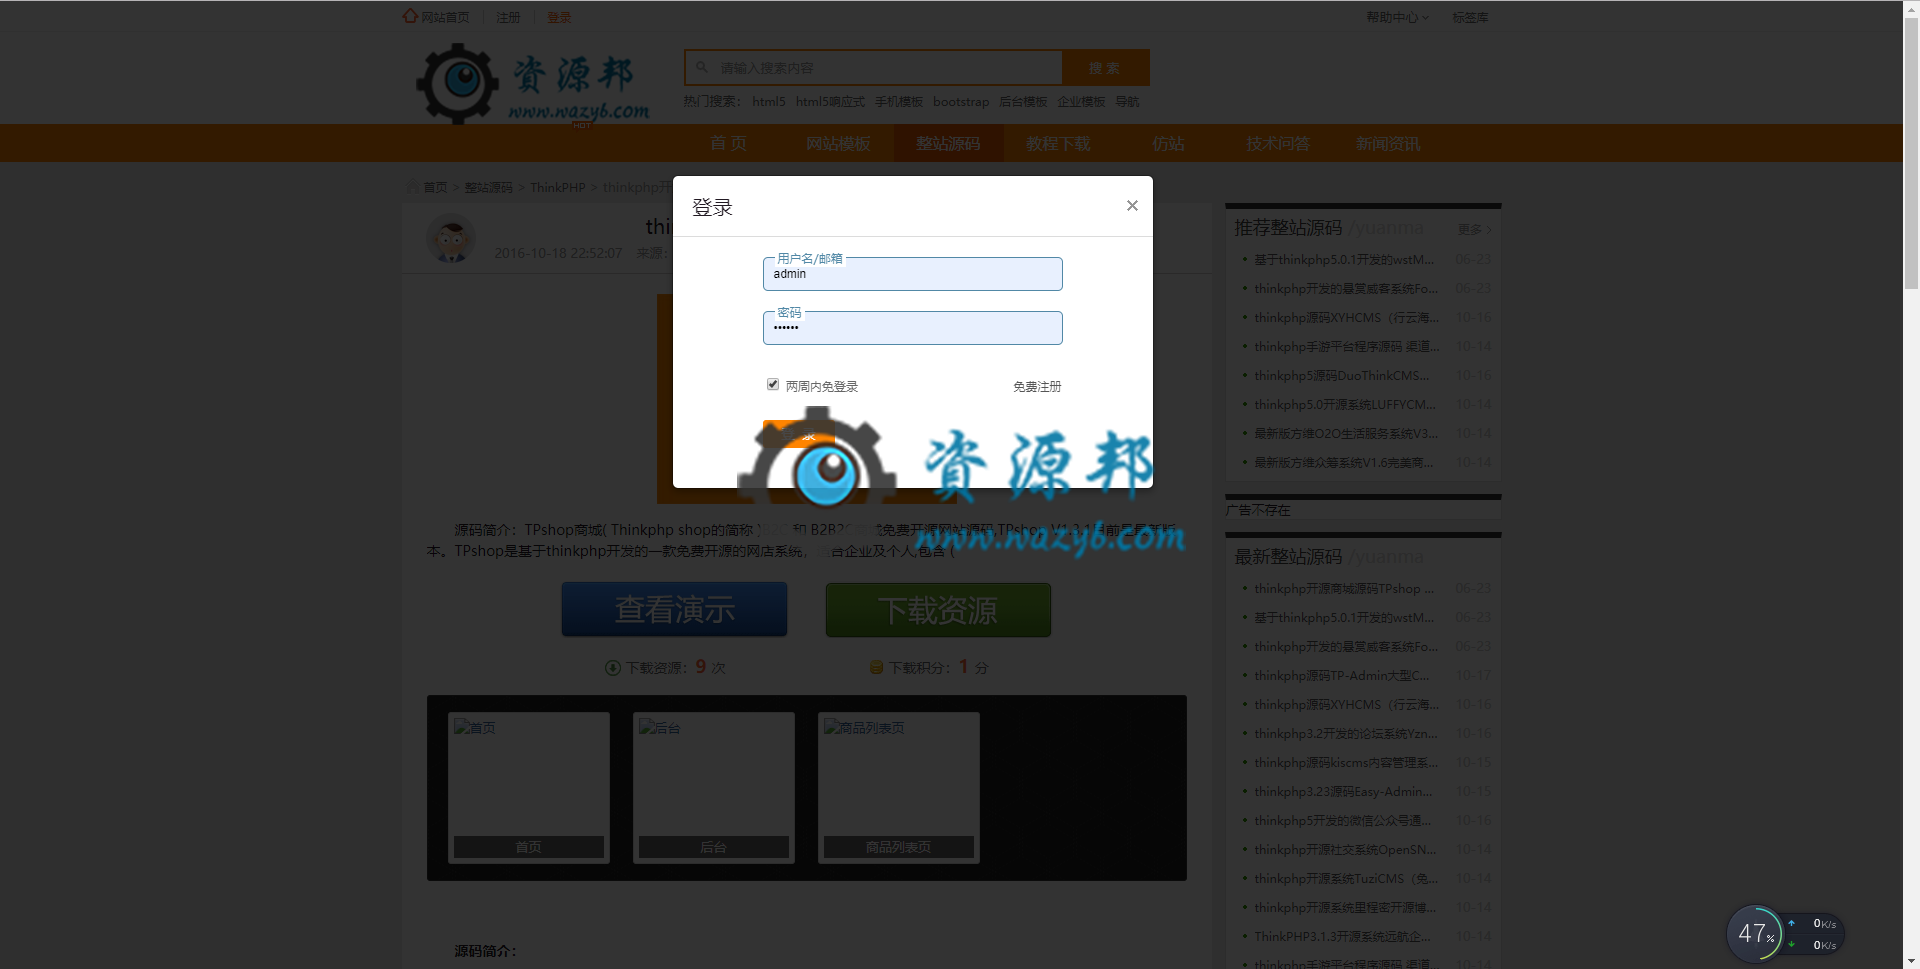
Task: Select hot search term bootstrap
Action: pos(961,101)
